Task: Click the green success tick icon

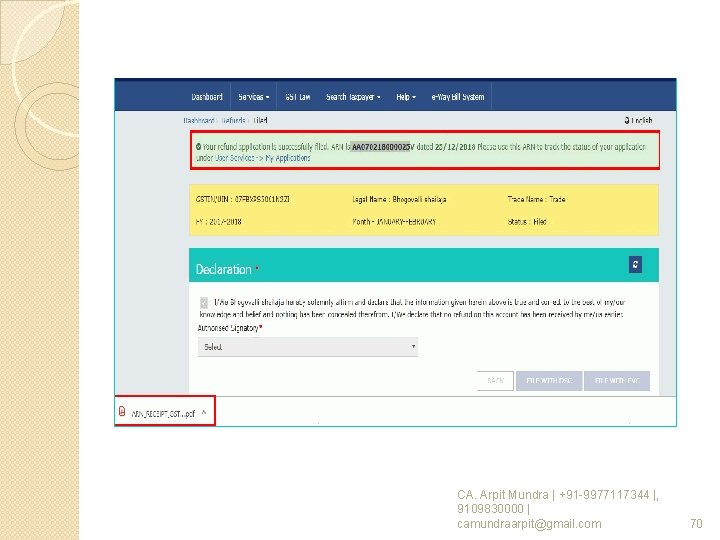Action: 198,147
